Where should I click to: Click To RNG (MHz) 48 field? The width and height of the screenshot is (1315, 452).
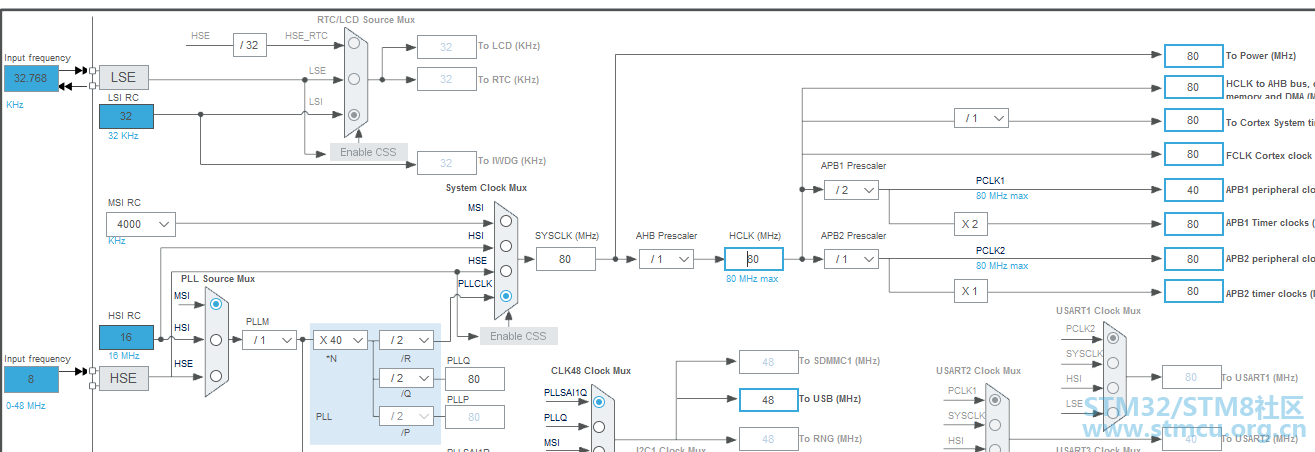[768, 438]
